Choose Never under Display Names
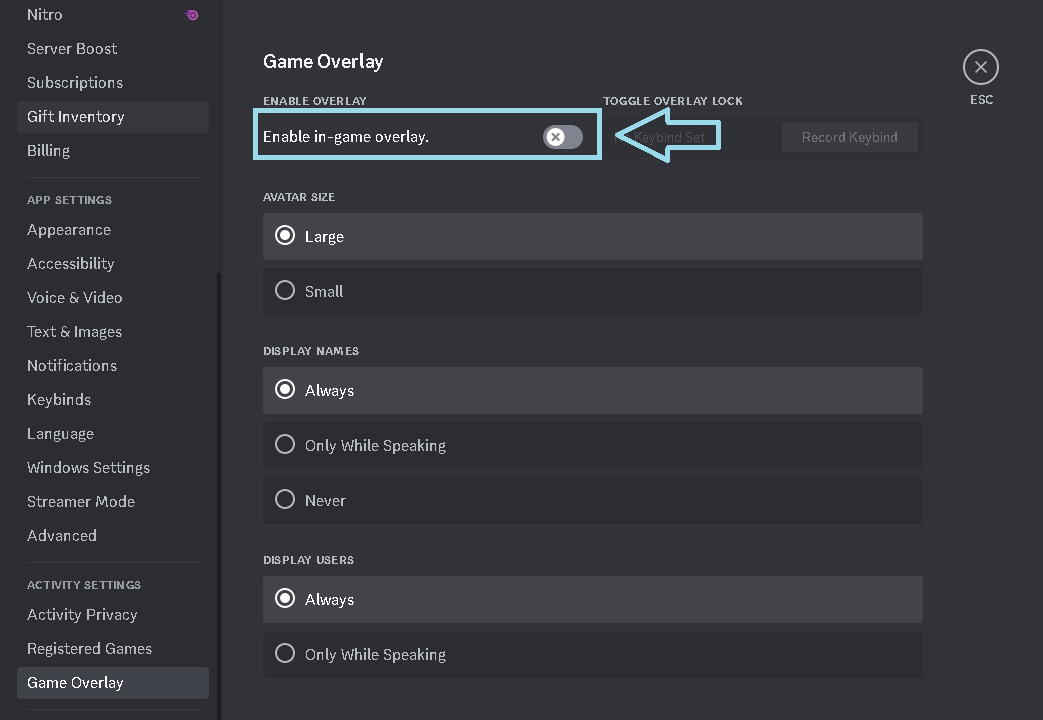 coord(593,500)
